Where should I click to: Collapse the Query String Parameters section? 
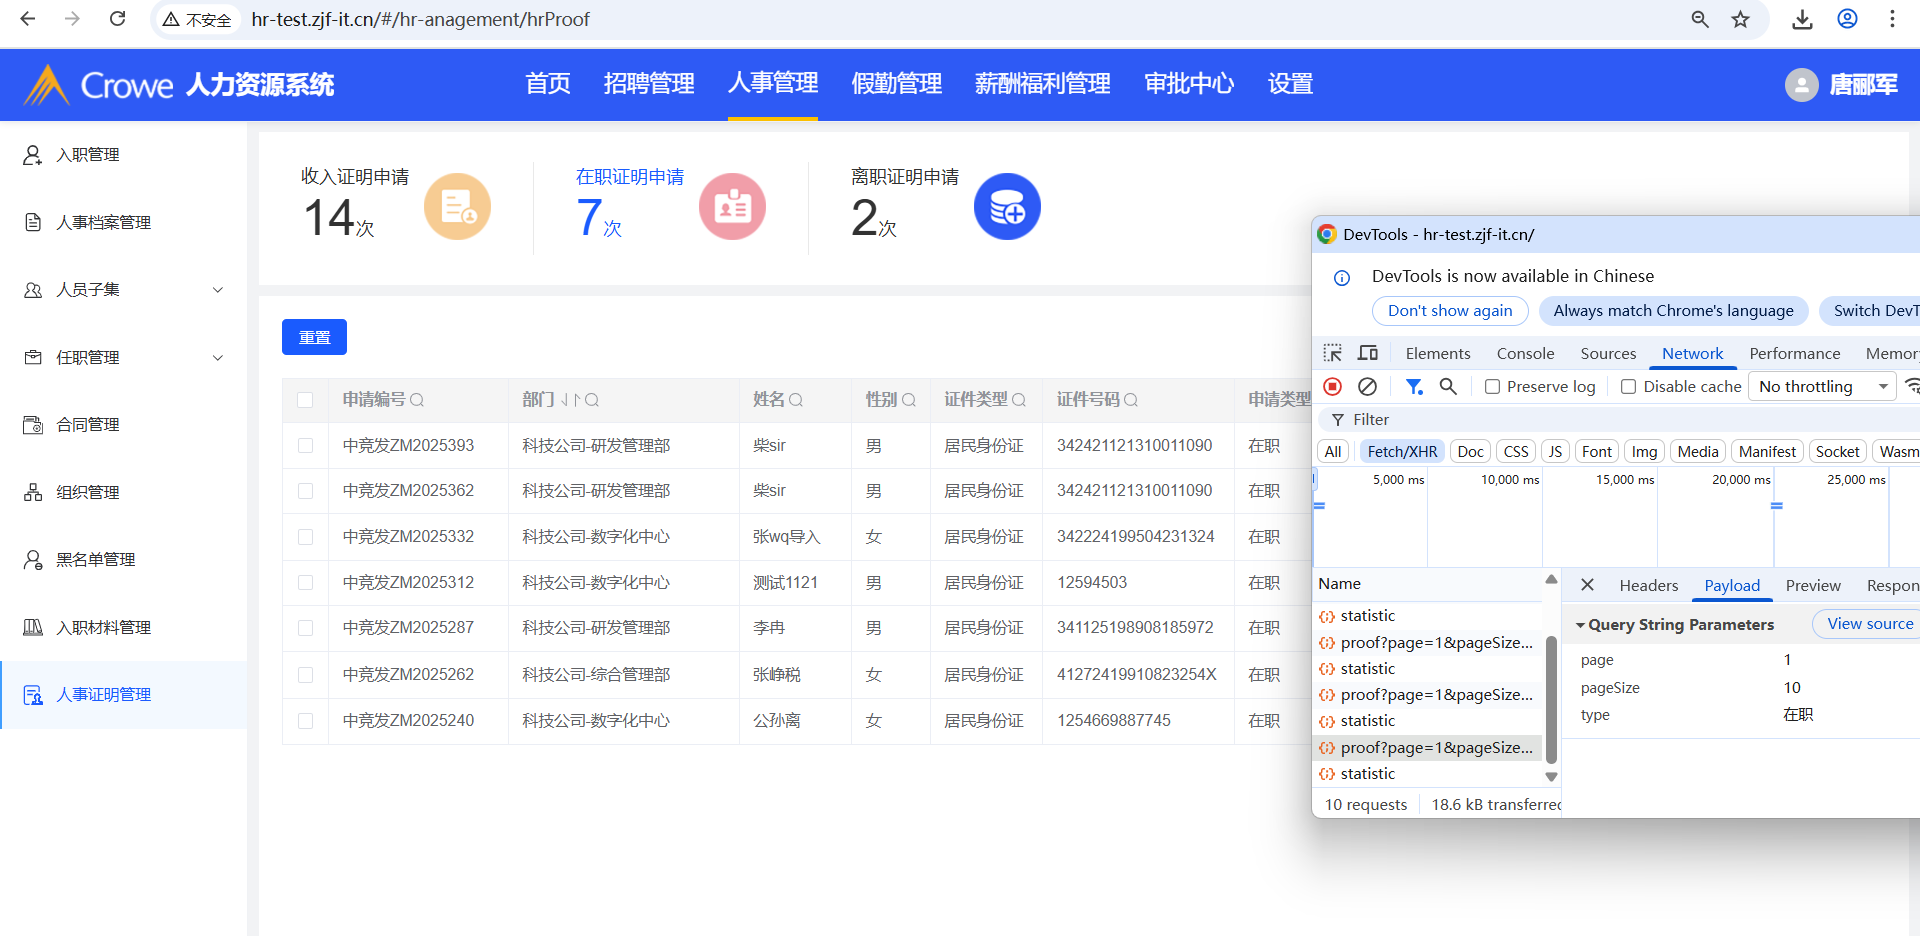[1581, 625]
